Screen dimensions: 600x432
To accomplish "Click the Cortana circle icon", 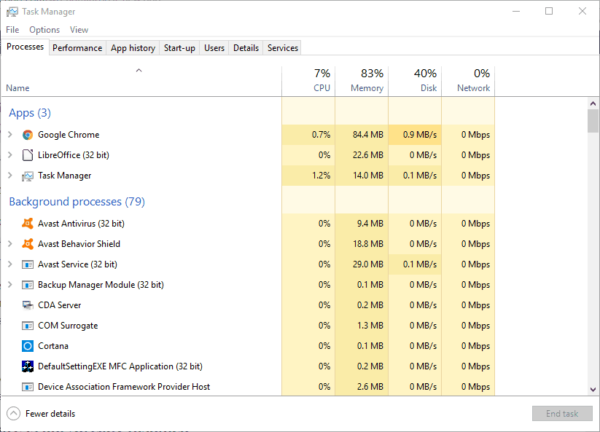I will coord(27,346).
